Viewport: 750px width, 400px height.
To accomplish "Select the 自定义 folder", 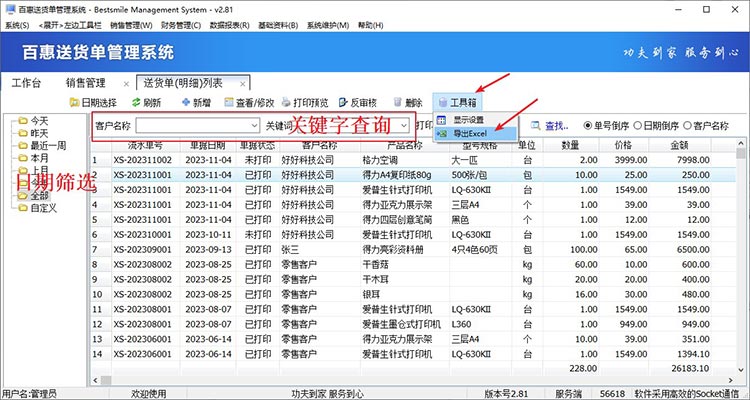I will 38,208.
